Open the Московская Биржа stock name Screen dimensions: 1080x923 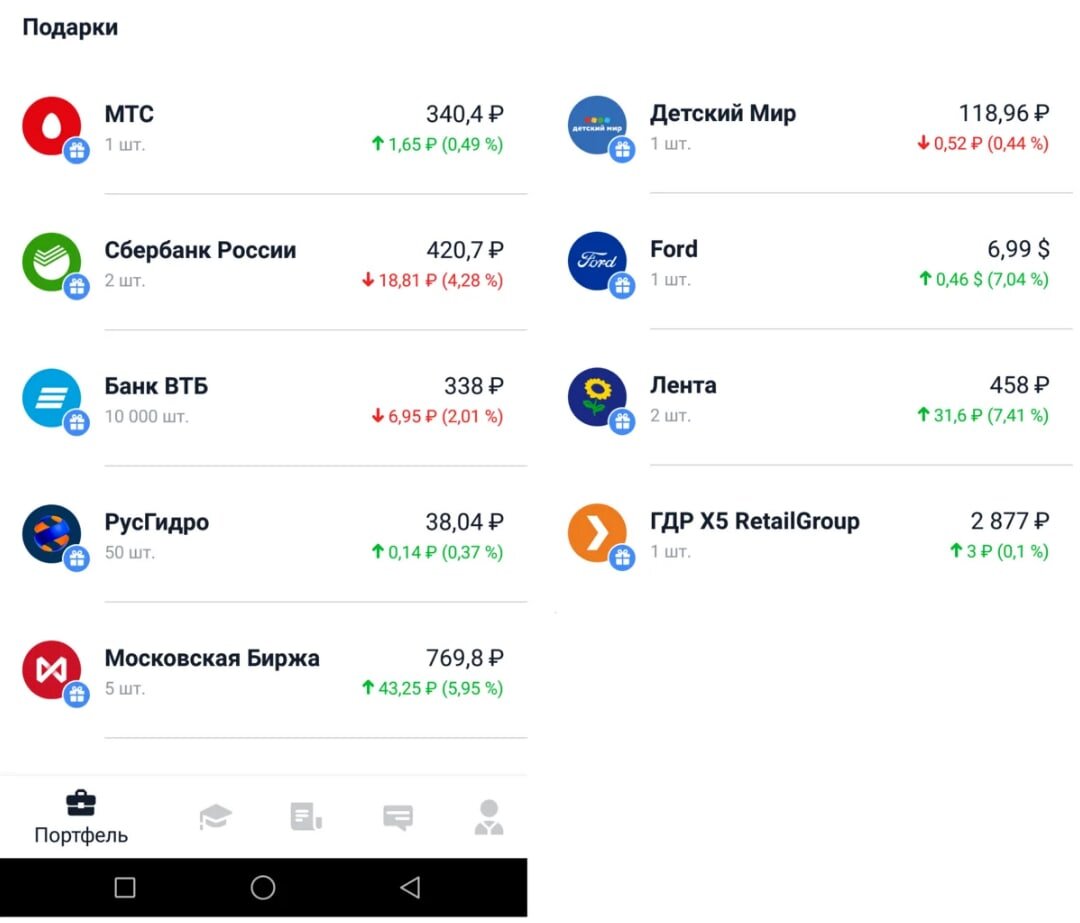pos(212,658)
